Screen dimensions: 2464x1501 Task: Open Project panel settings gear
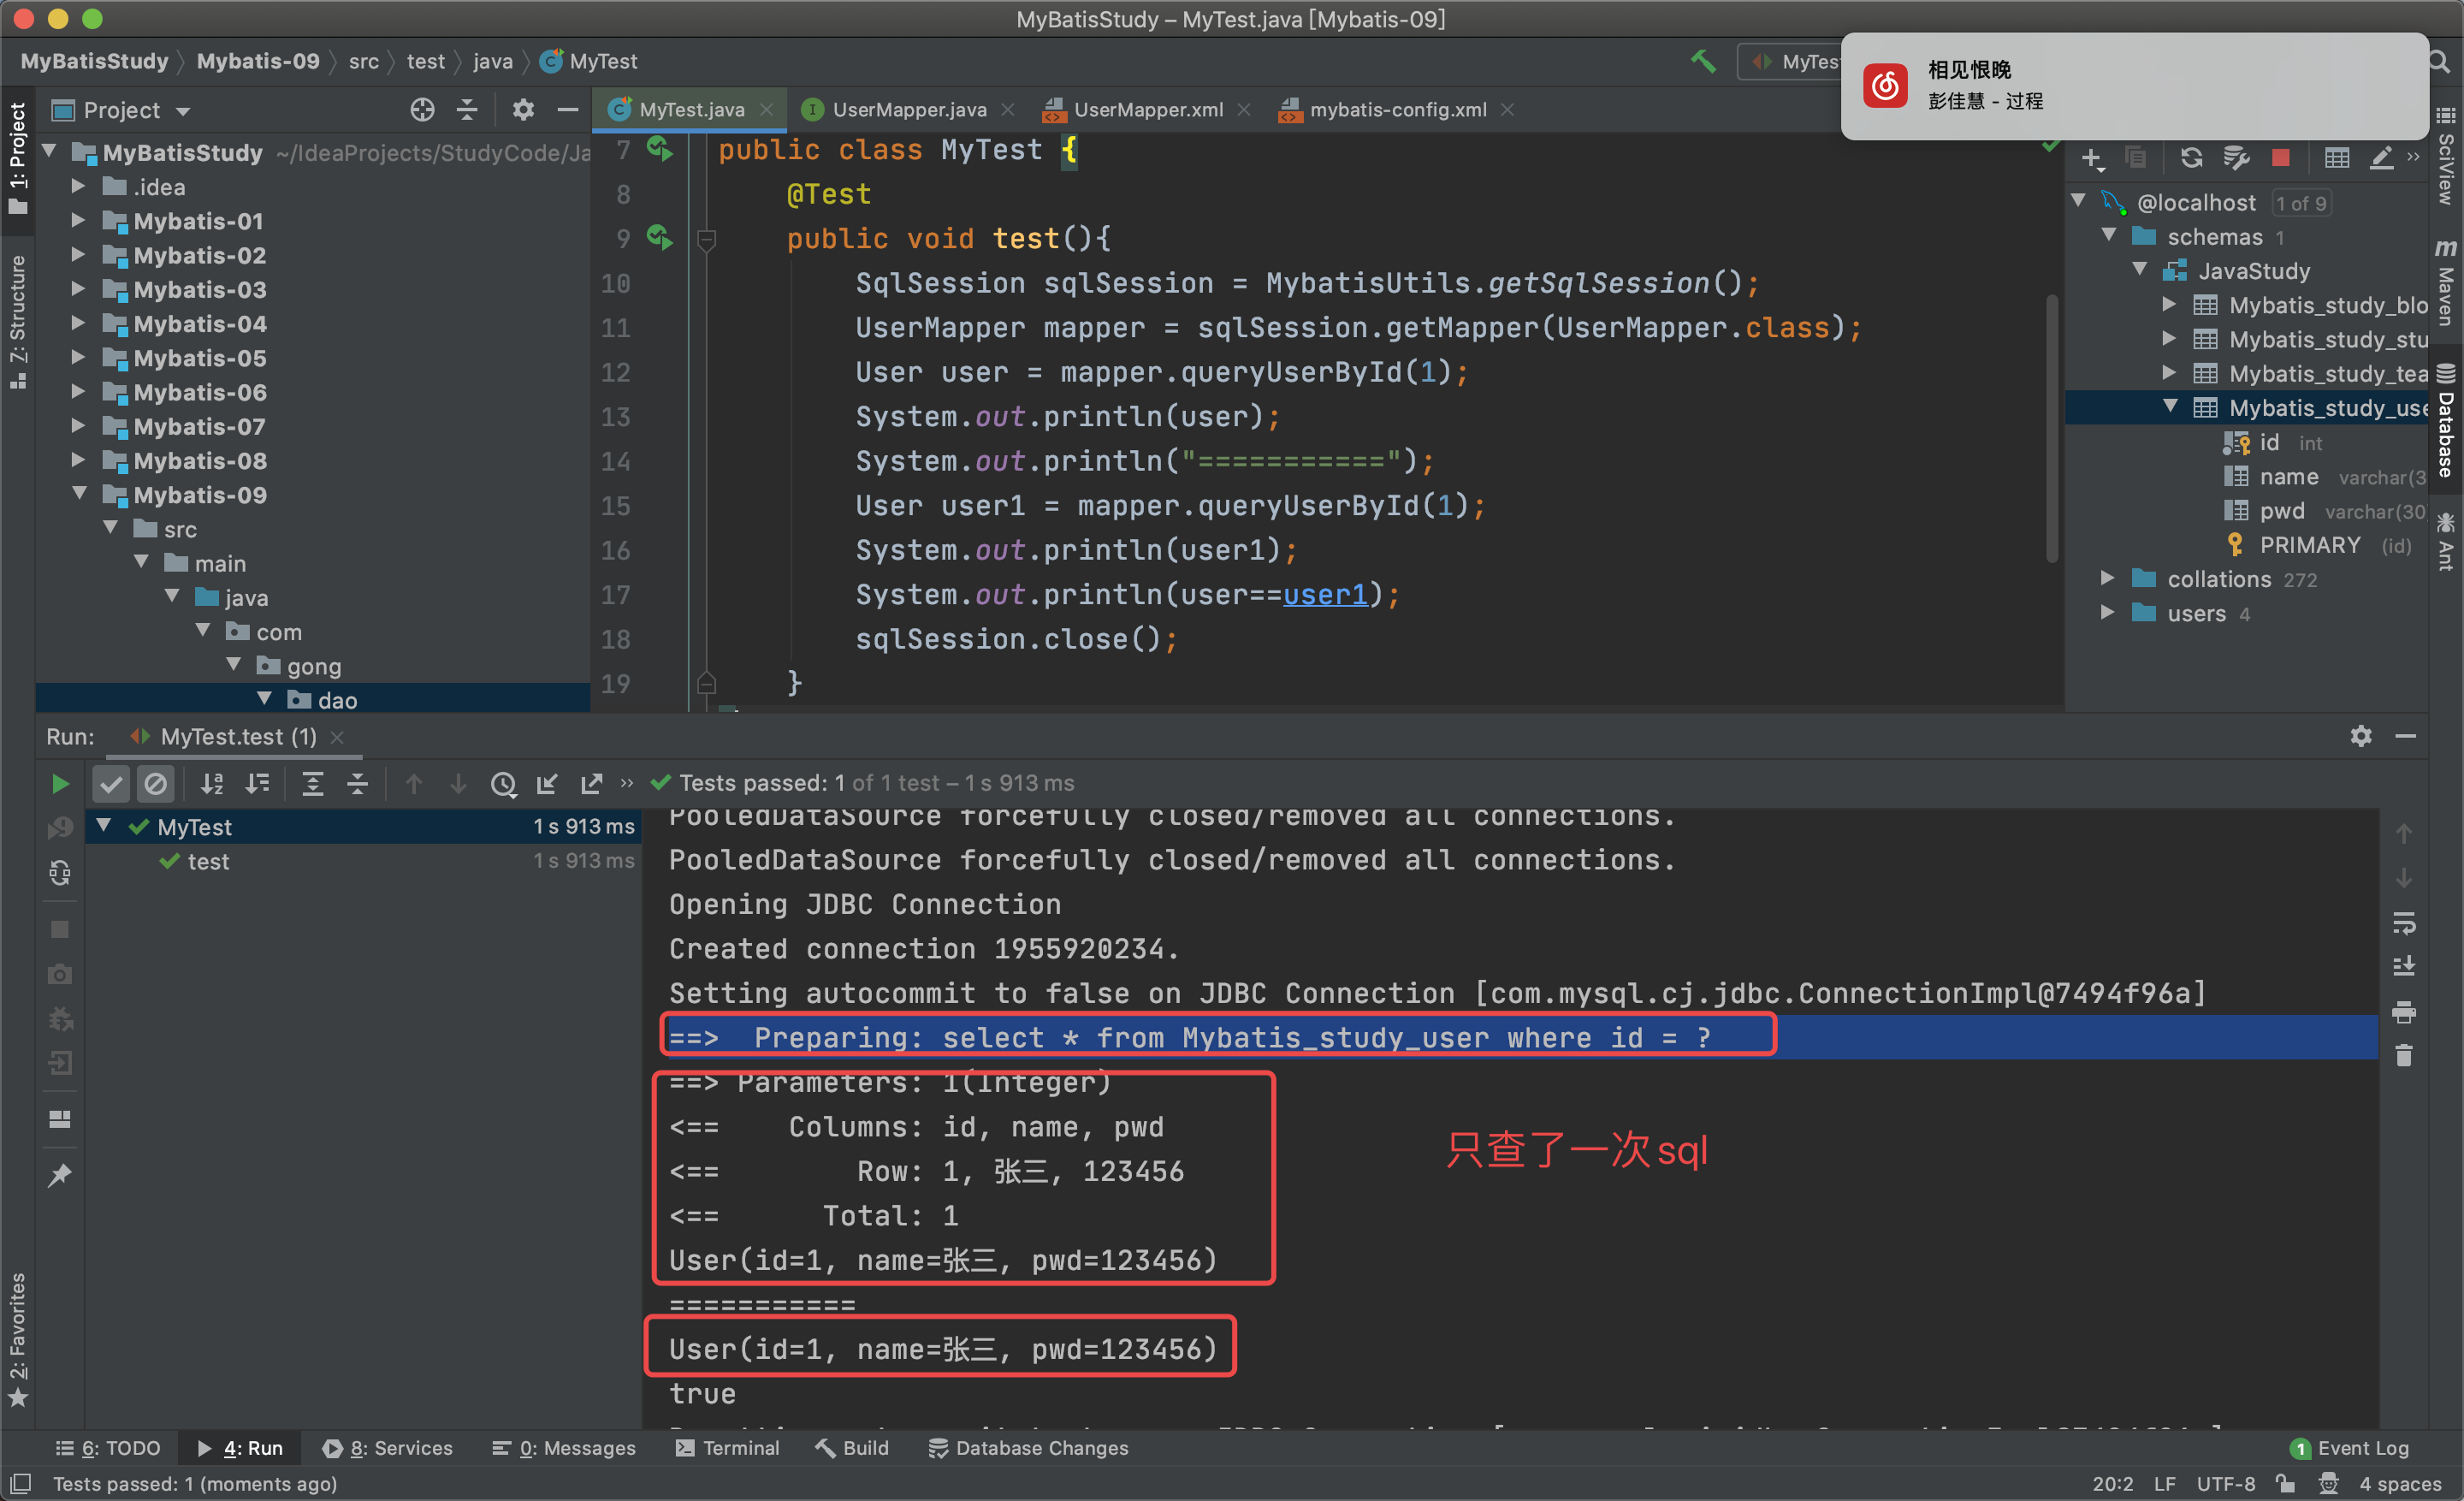pos(523,110)
